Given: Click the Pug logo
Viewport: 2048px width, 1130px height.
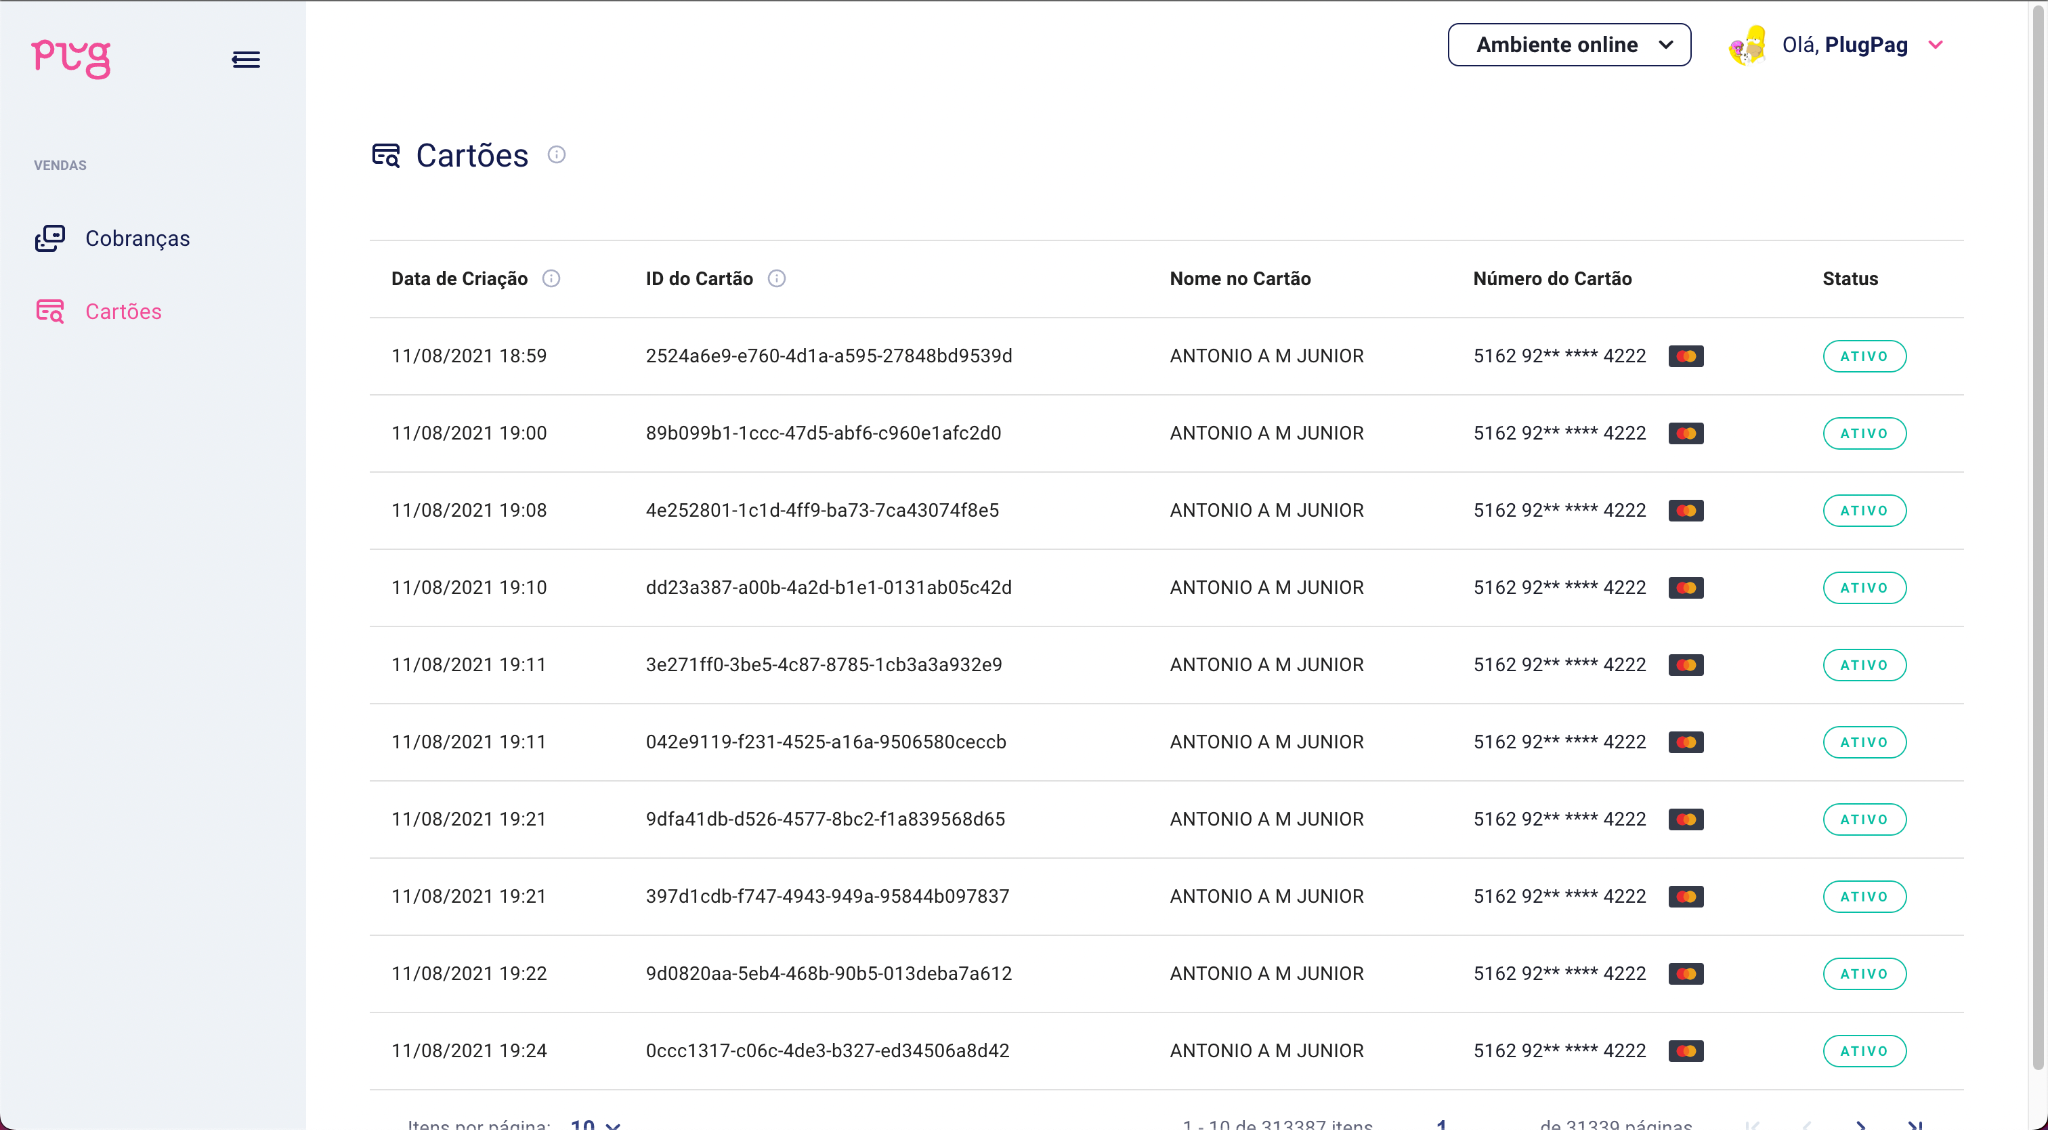Looking at the screenshot, I should pos(70,58).
